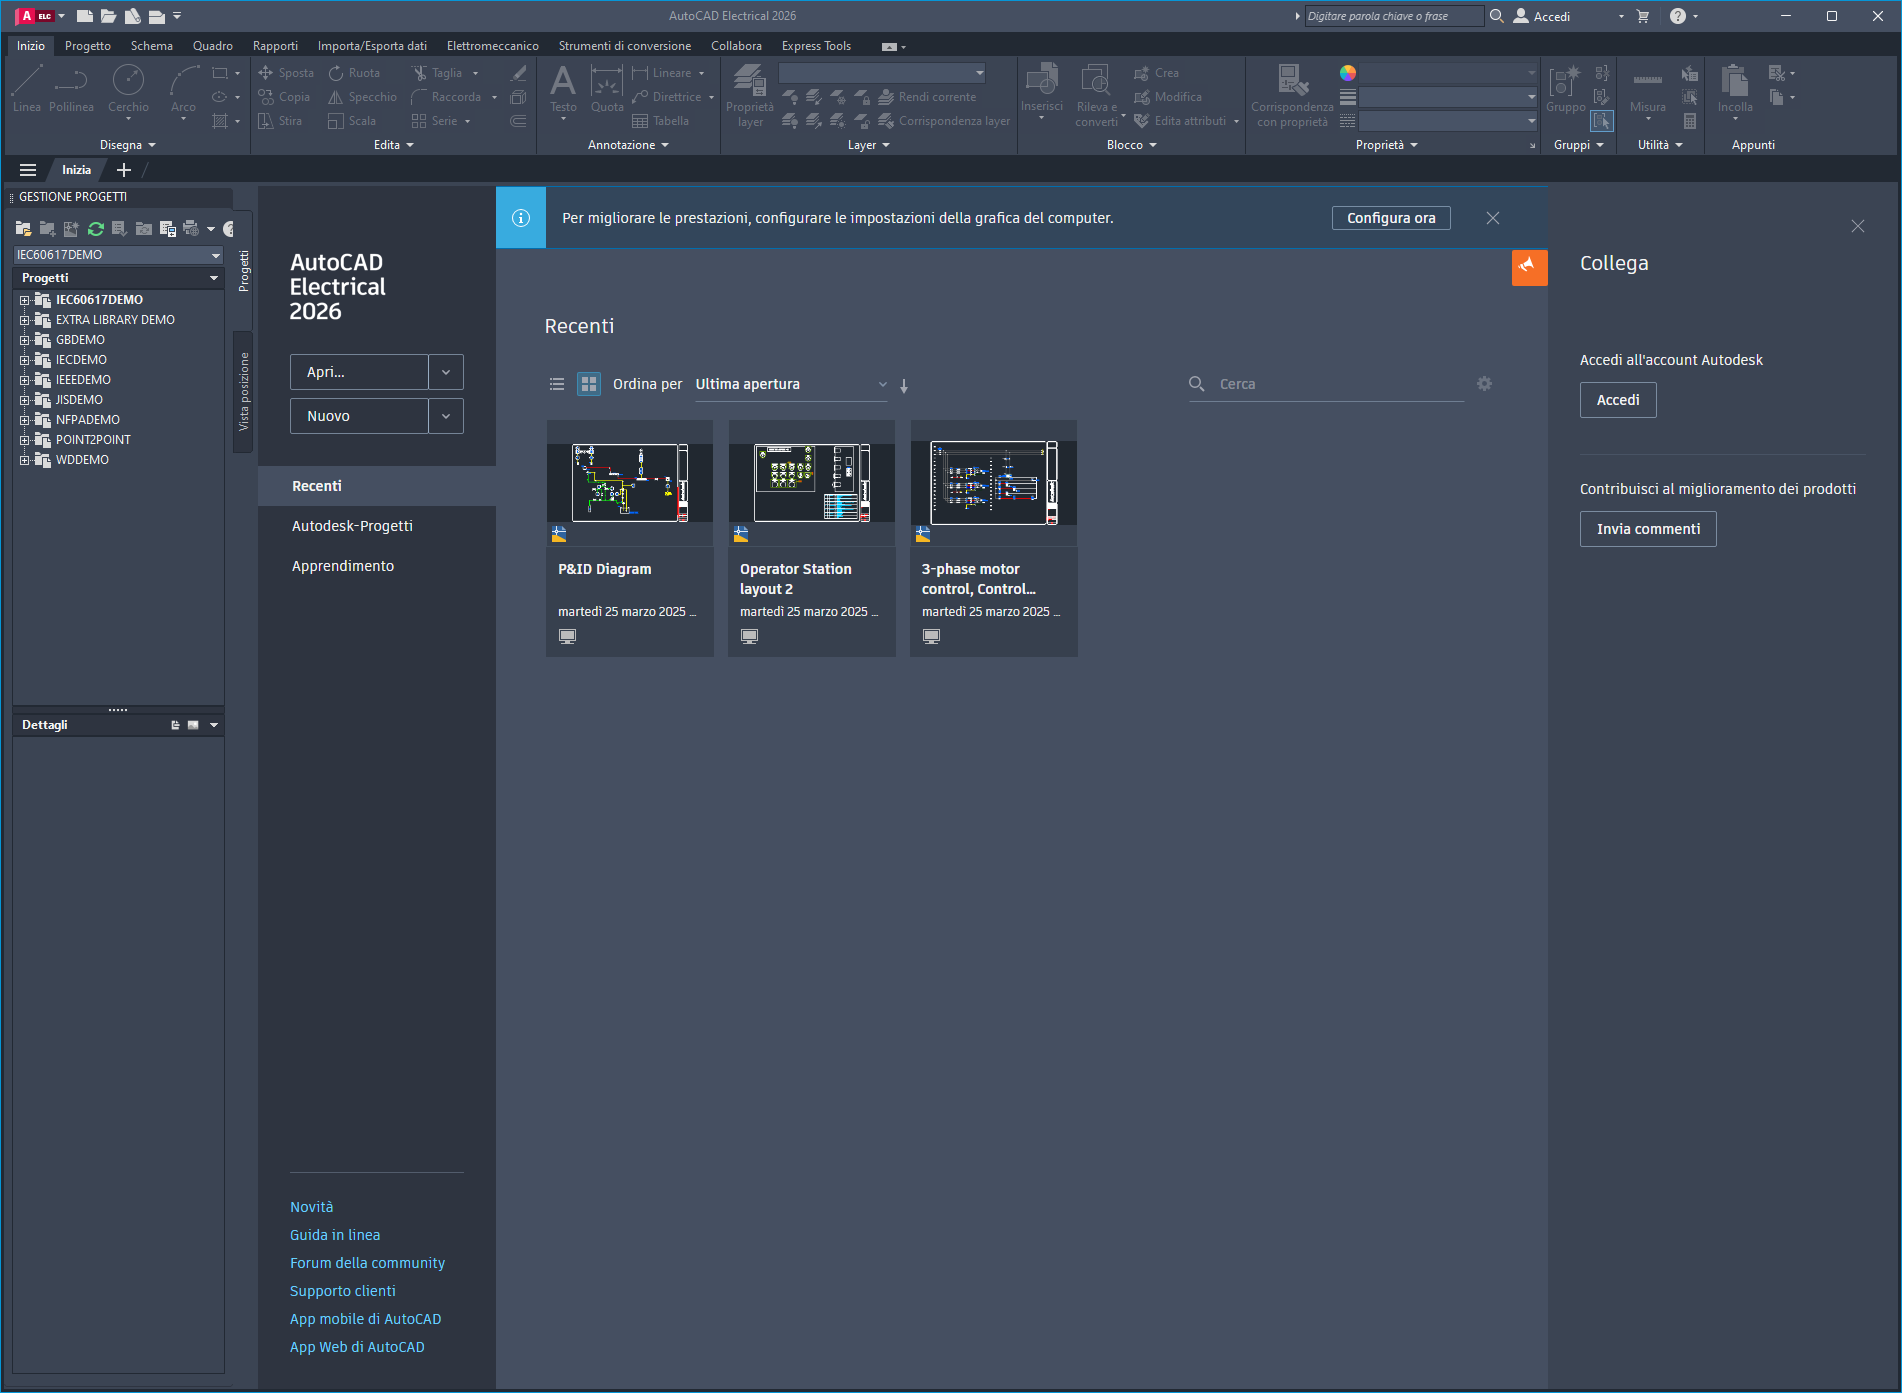Open the object color wheel control
The width and height of the screenshot is (1902, 1393).
[1348, 73]
